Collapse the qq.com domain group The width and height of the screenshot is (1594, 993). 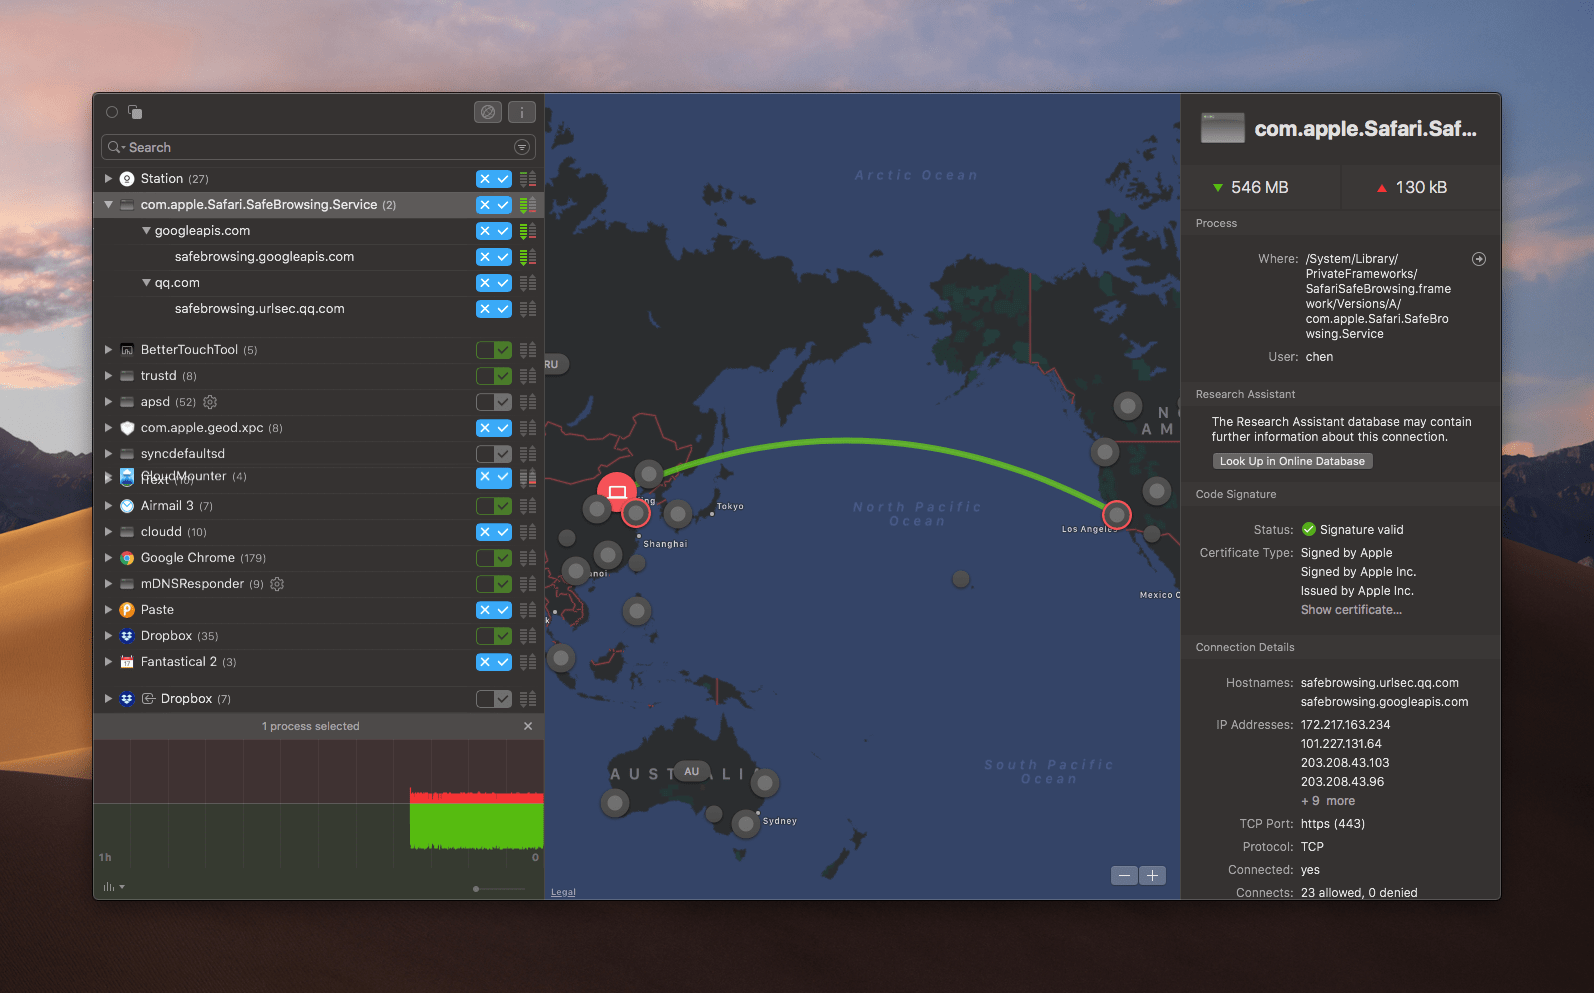[x=147, y=283]
